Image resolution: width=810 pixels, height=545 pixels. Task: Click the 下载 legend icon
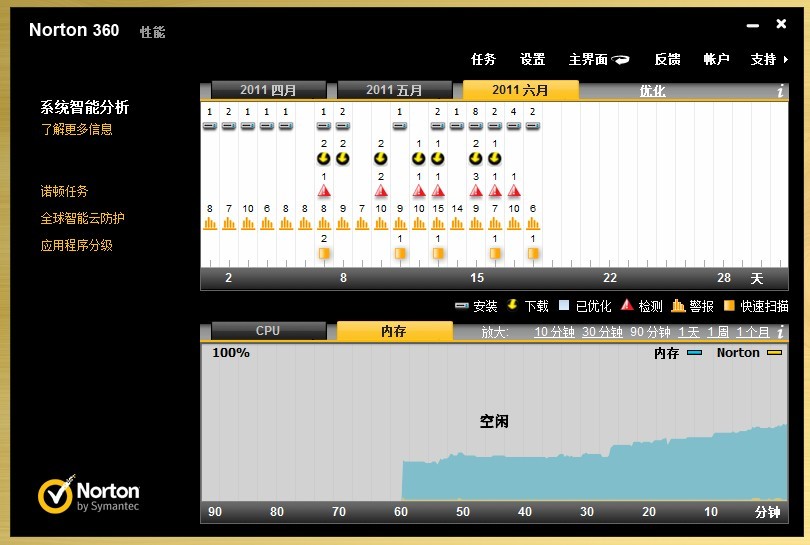[512, 305]
